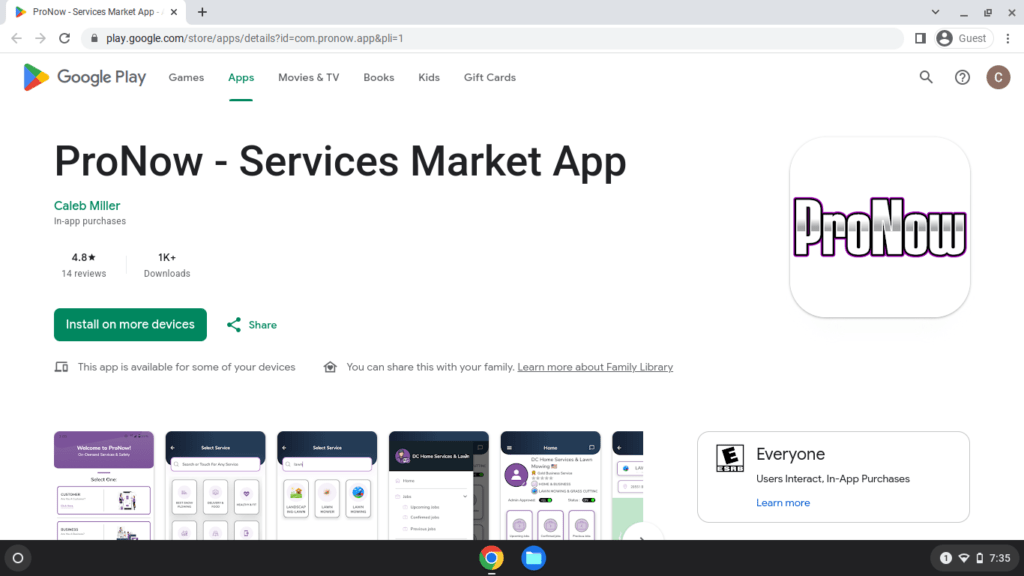
Task: Click Install on more devices button
Action: (x=130, y=325)
